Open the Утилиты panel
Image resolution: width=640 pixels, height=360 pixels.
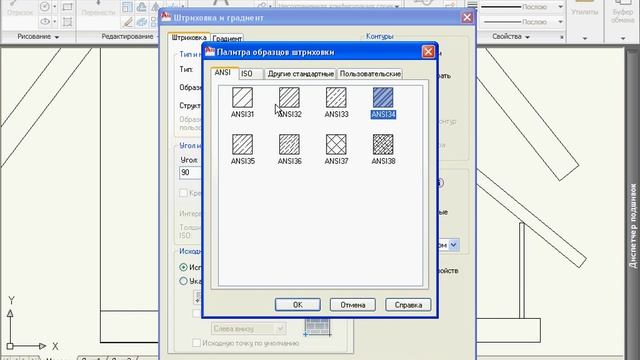[584, 11]
